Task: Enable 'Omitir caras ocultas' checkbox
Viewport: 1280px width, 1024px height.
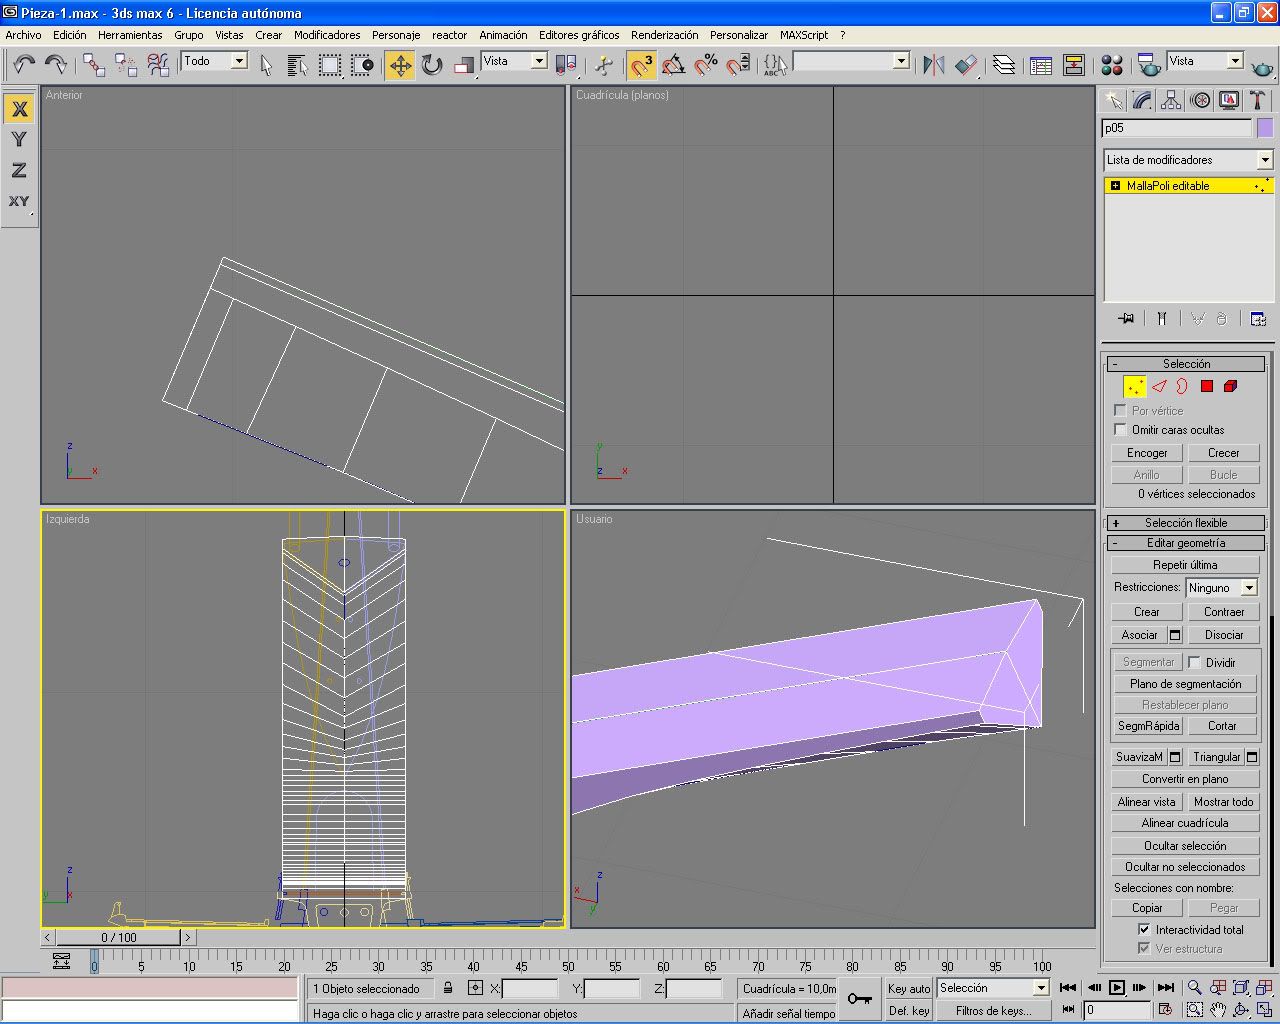Action: [x=1120, y=429]
